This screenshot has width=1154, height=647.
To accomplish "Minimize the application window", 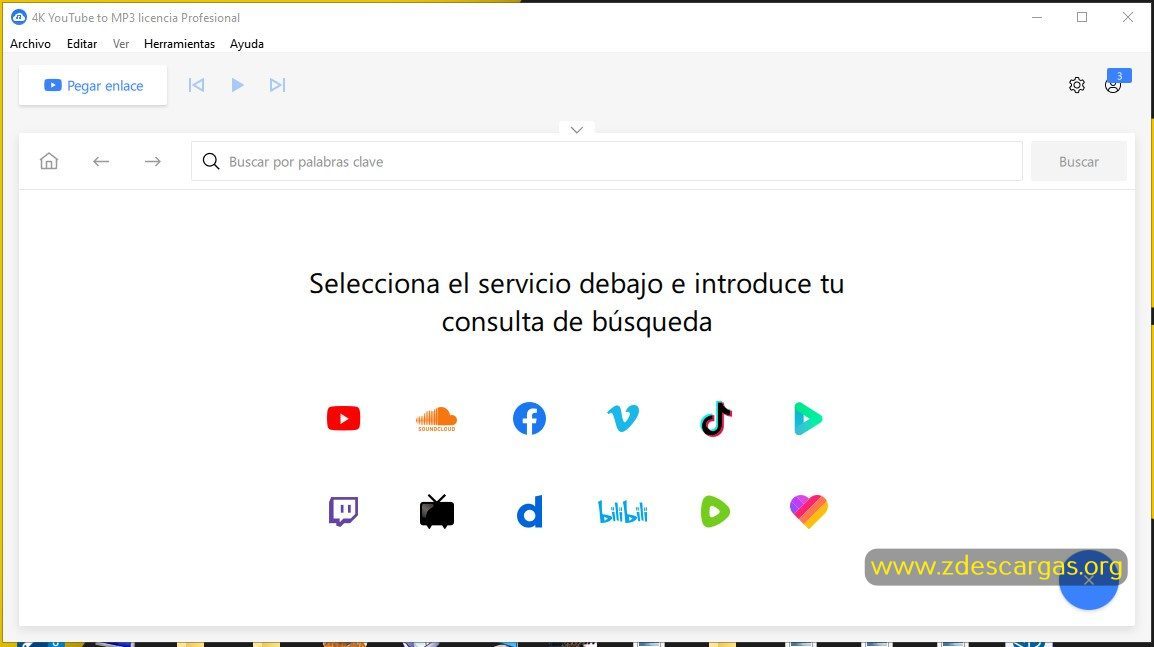I will pyautogui.click(x=1038, y=17).
